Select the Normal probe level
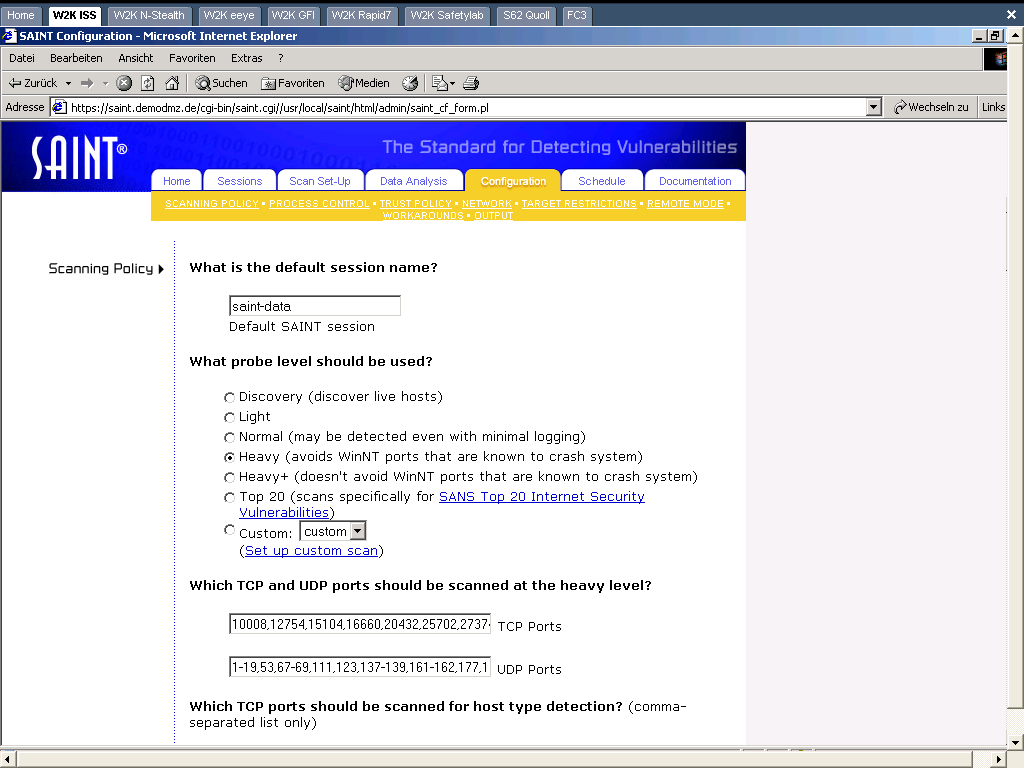The width and height of the screenshot is (1024, 768). pos(229,438)
